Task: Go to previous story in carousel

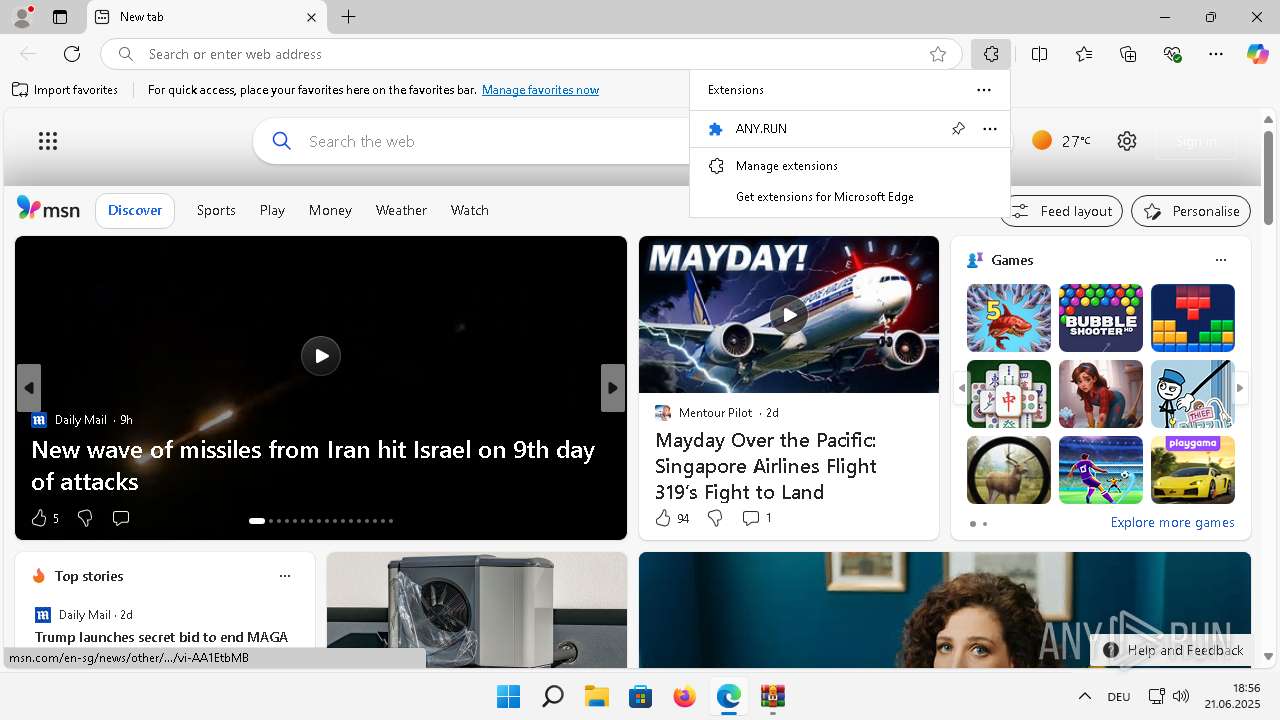Action: point(29,388)
